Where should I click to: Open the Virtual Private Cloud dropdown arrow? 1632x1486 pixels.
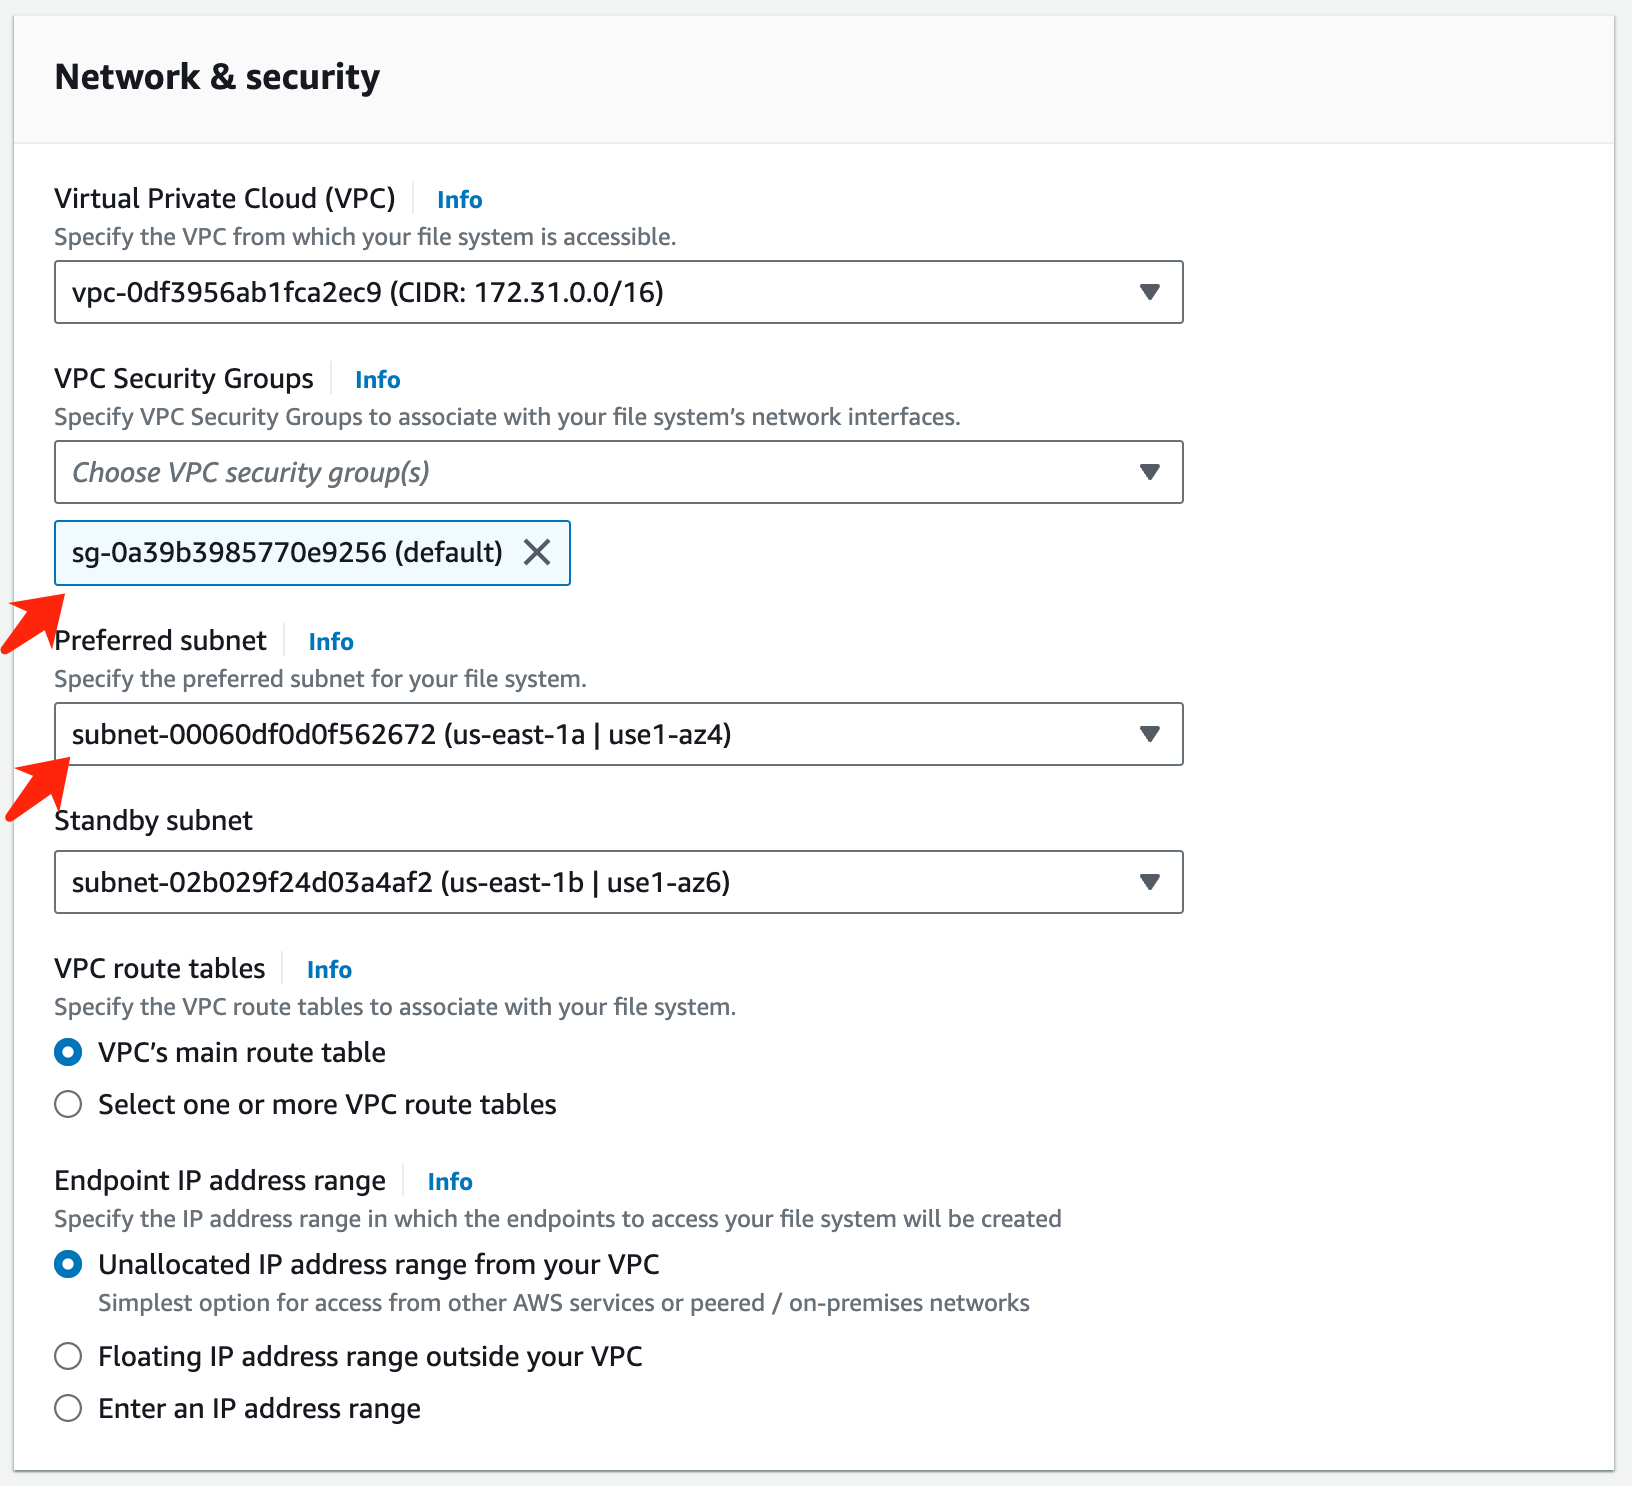1149,292
